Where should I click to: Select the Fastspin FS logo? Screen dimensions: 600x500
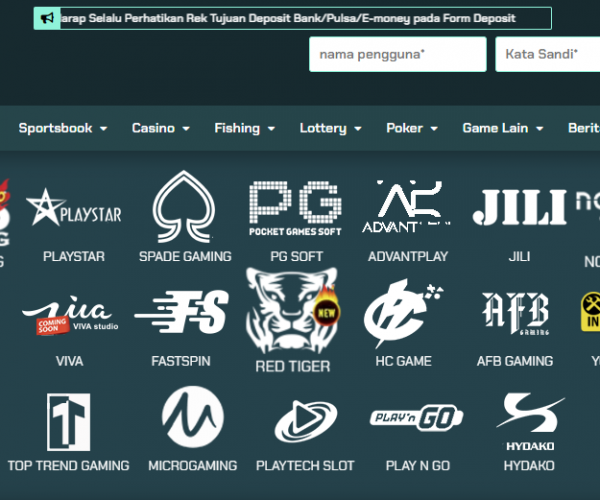pos(181,314)
